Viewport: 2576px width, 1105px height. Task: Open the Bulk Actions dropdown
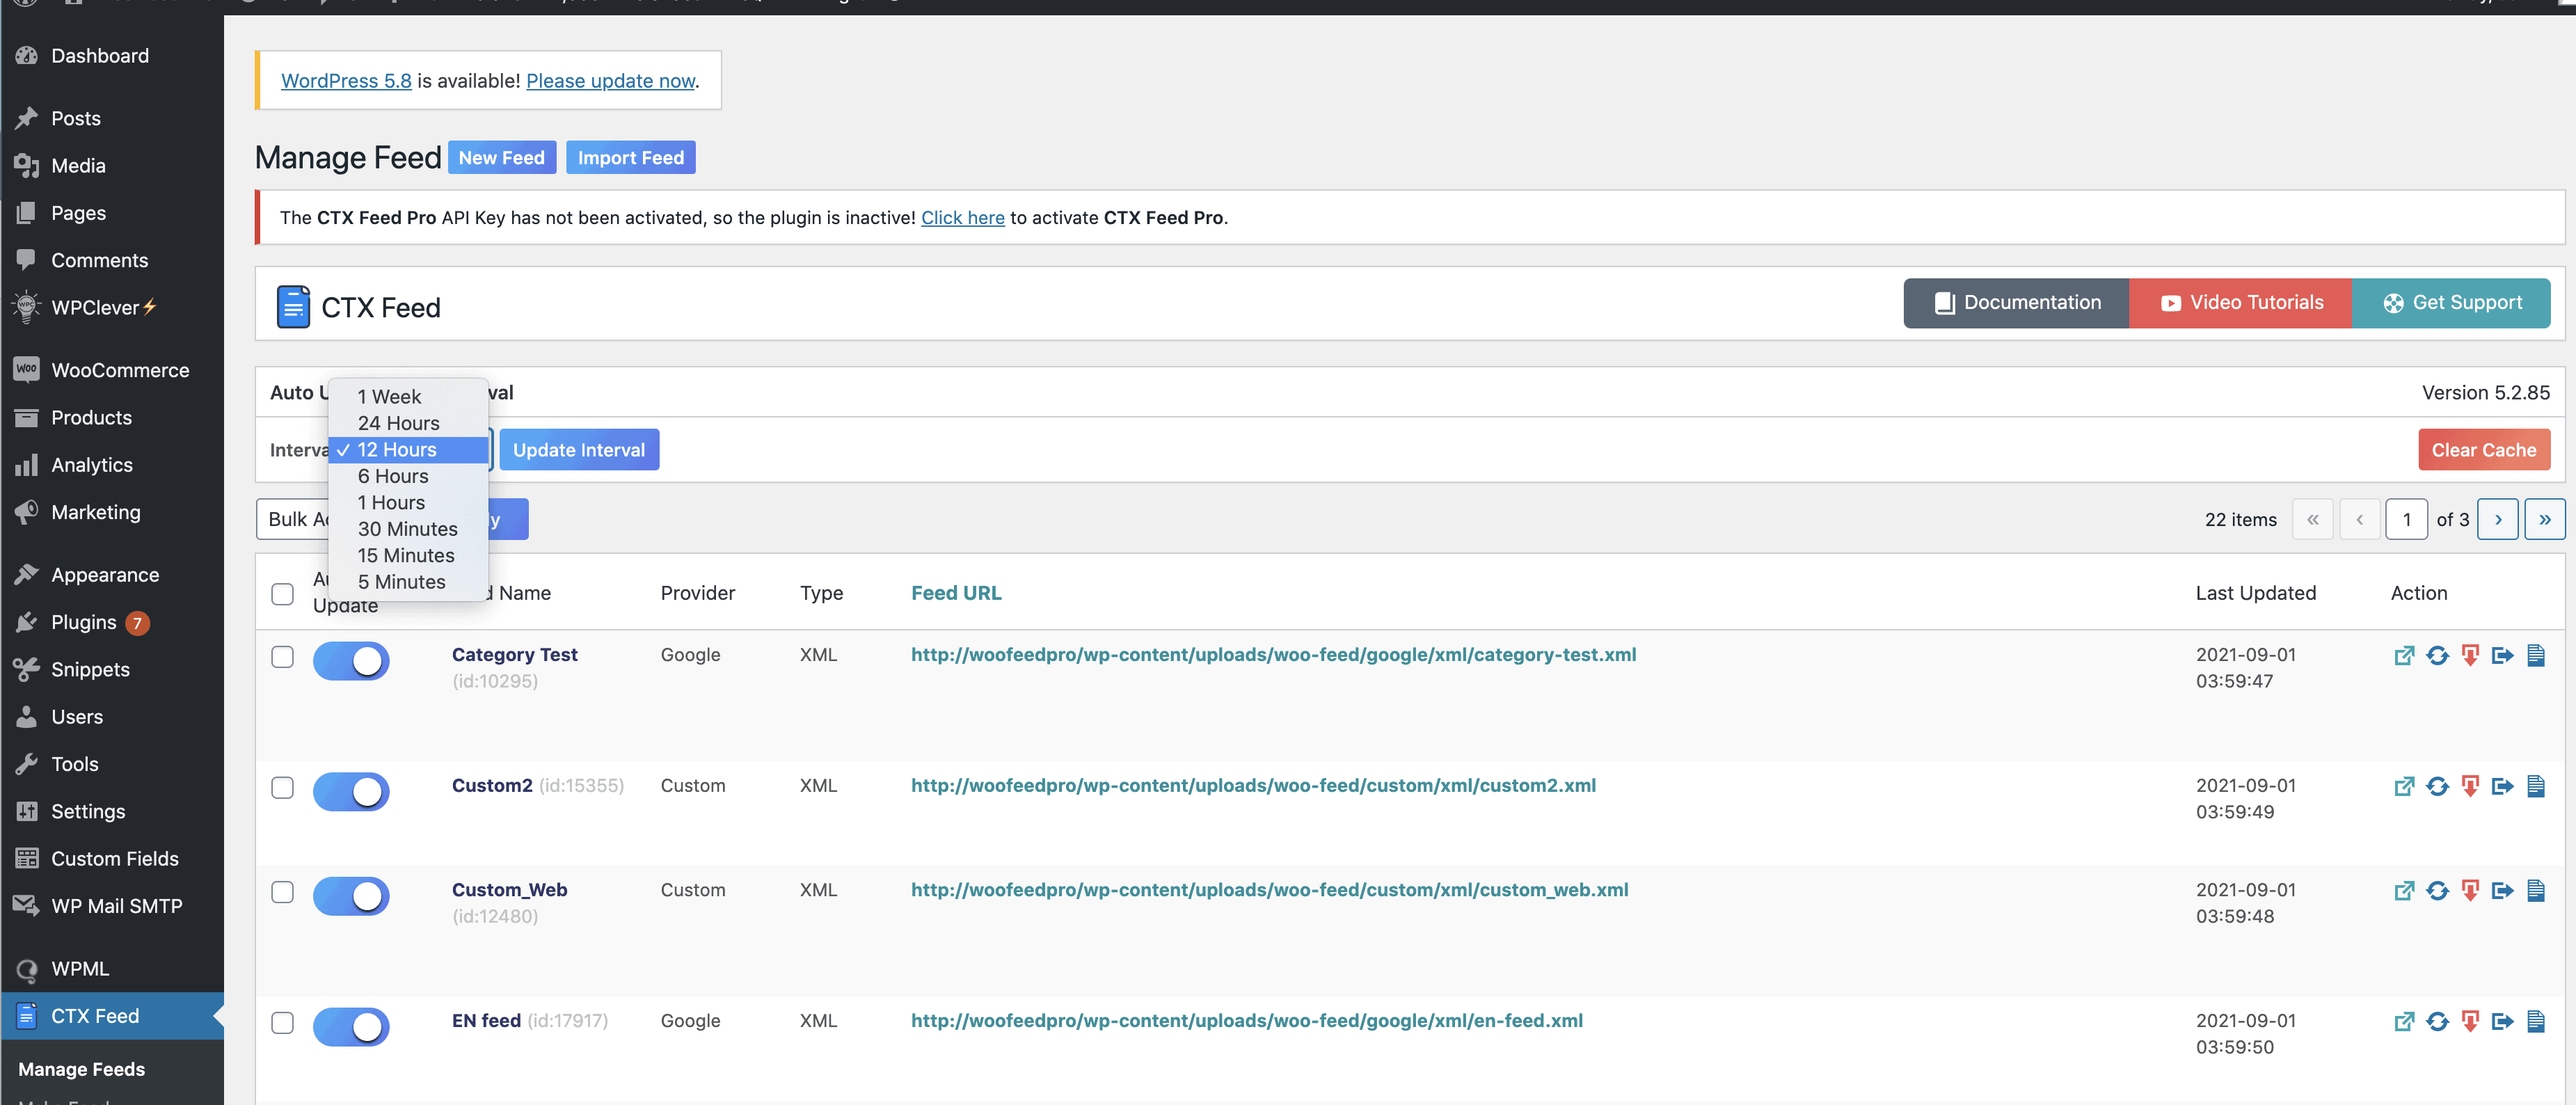pyautogui.click(x=293, y=519)
